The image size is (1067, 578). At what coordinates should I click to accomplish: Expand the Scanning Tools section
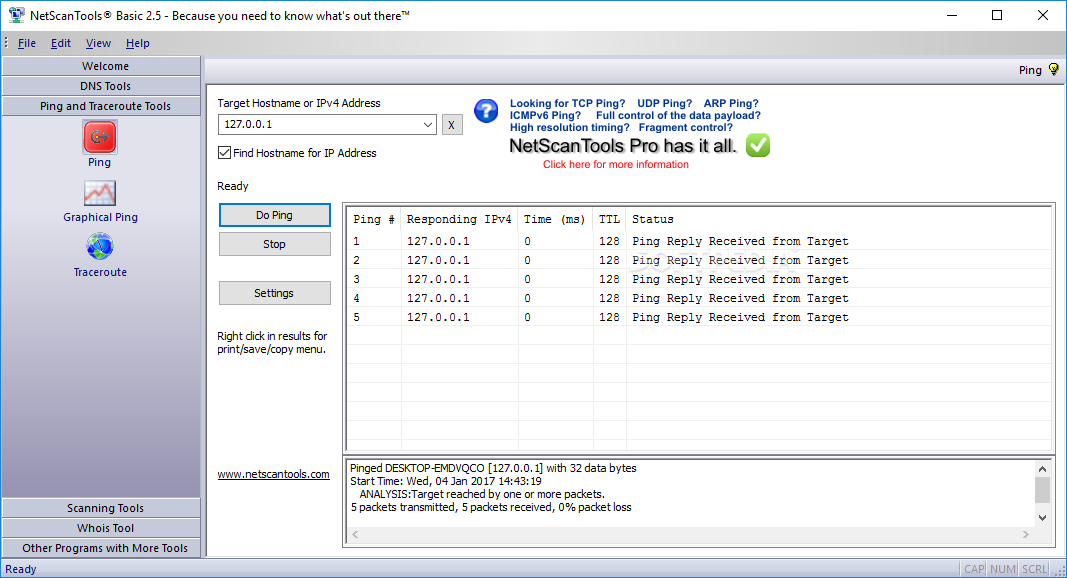101,508
